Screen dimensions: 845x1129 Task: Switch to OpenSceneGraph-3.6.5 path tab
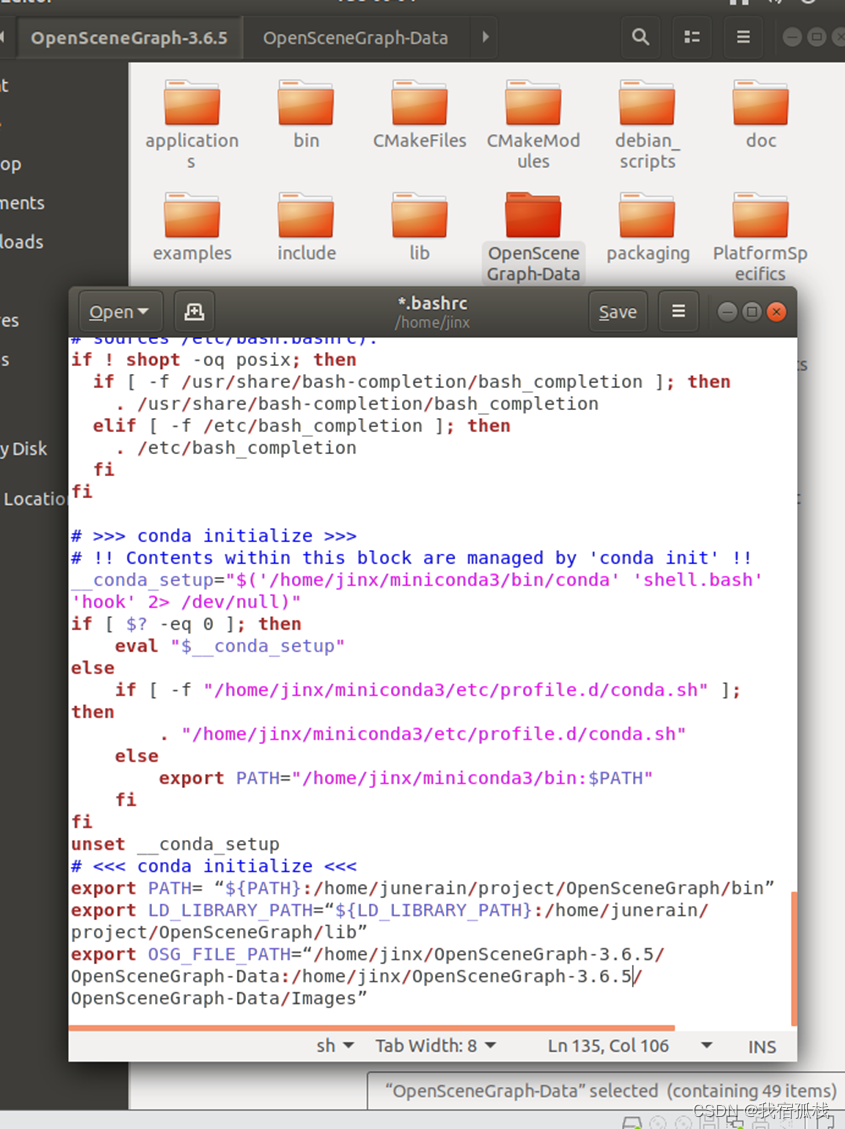129,37
